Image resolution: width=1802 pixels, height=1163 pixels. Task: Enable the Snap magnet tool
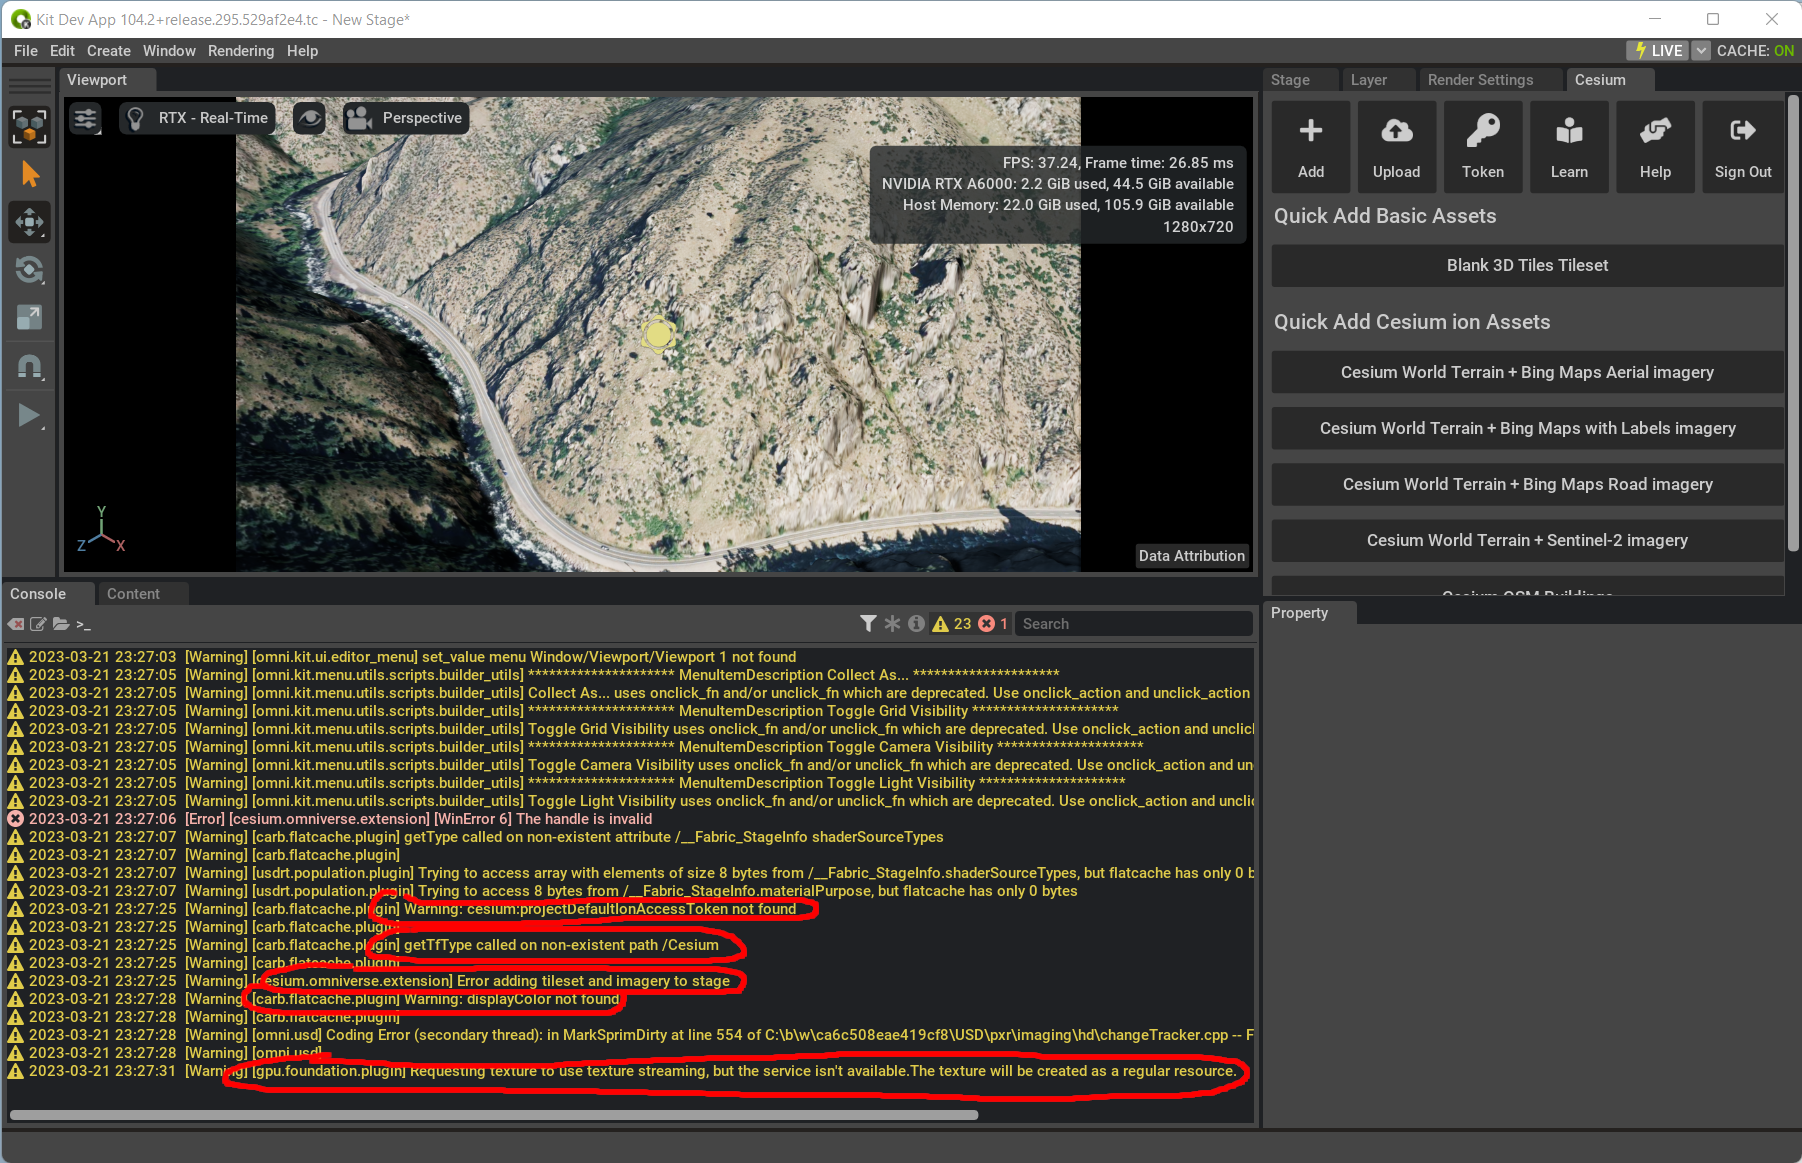(29, 367)
